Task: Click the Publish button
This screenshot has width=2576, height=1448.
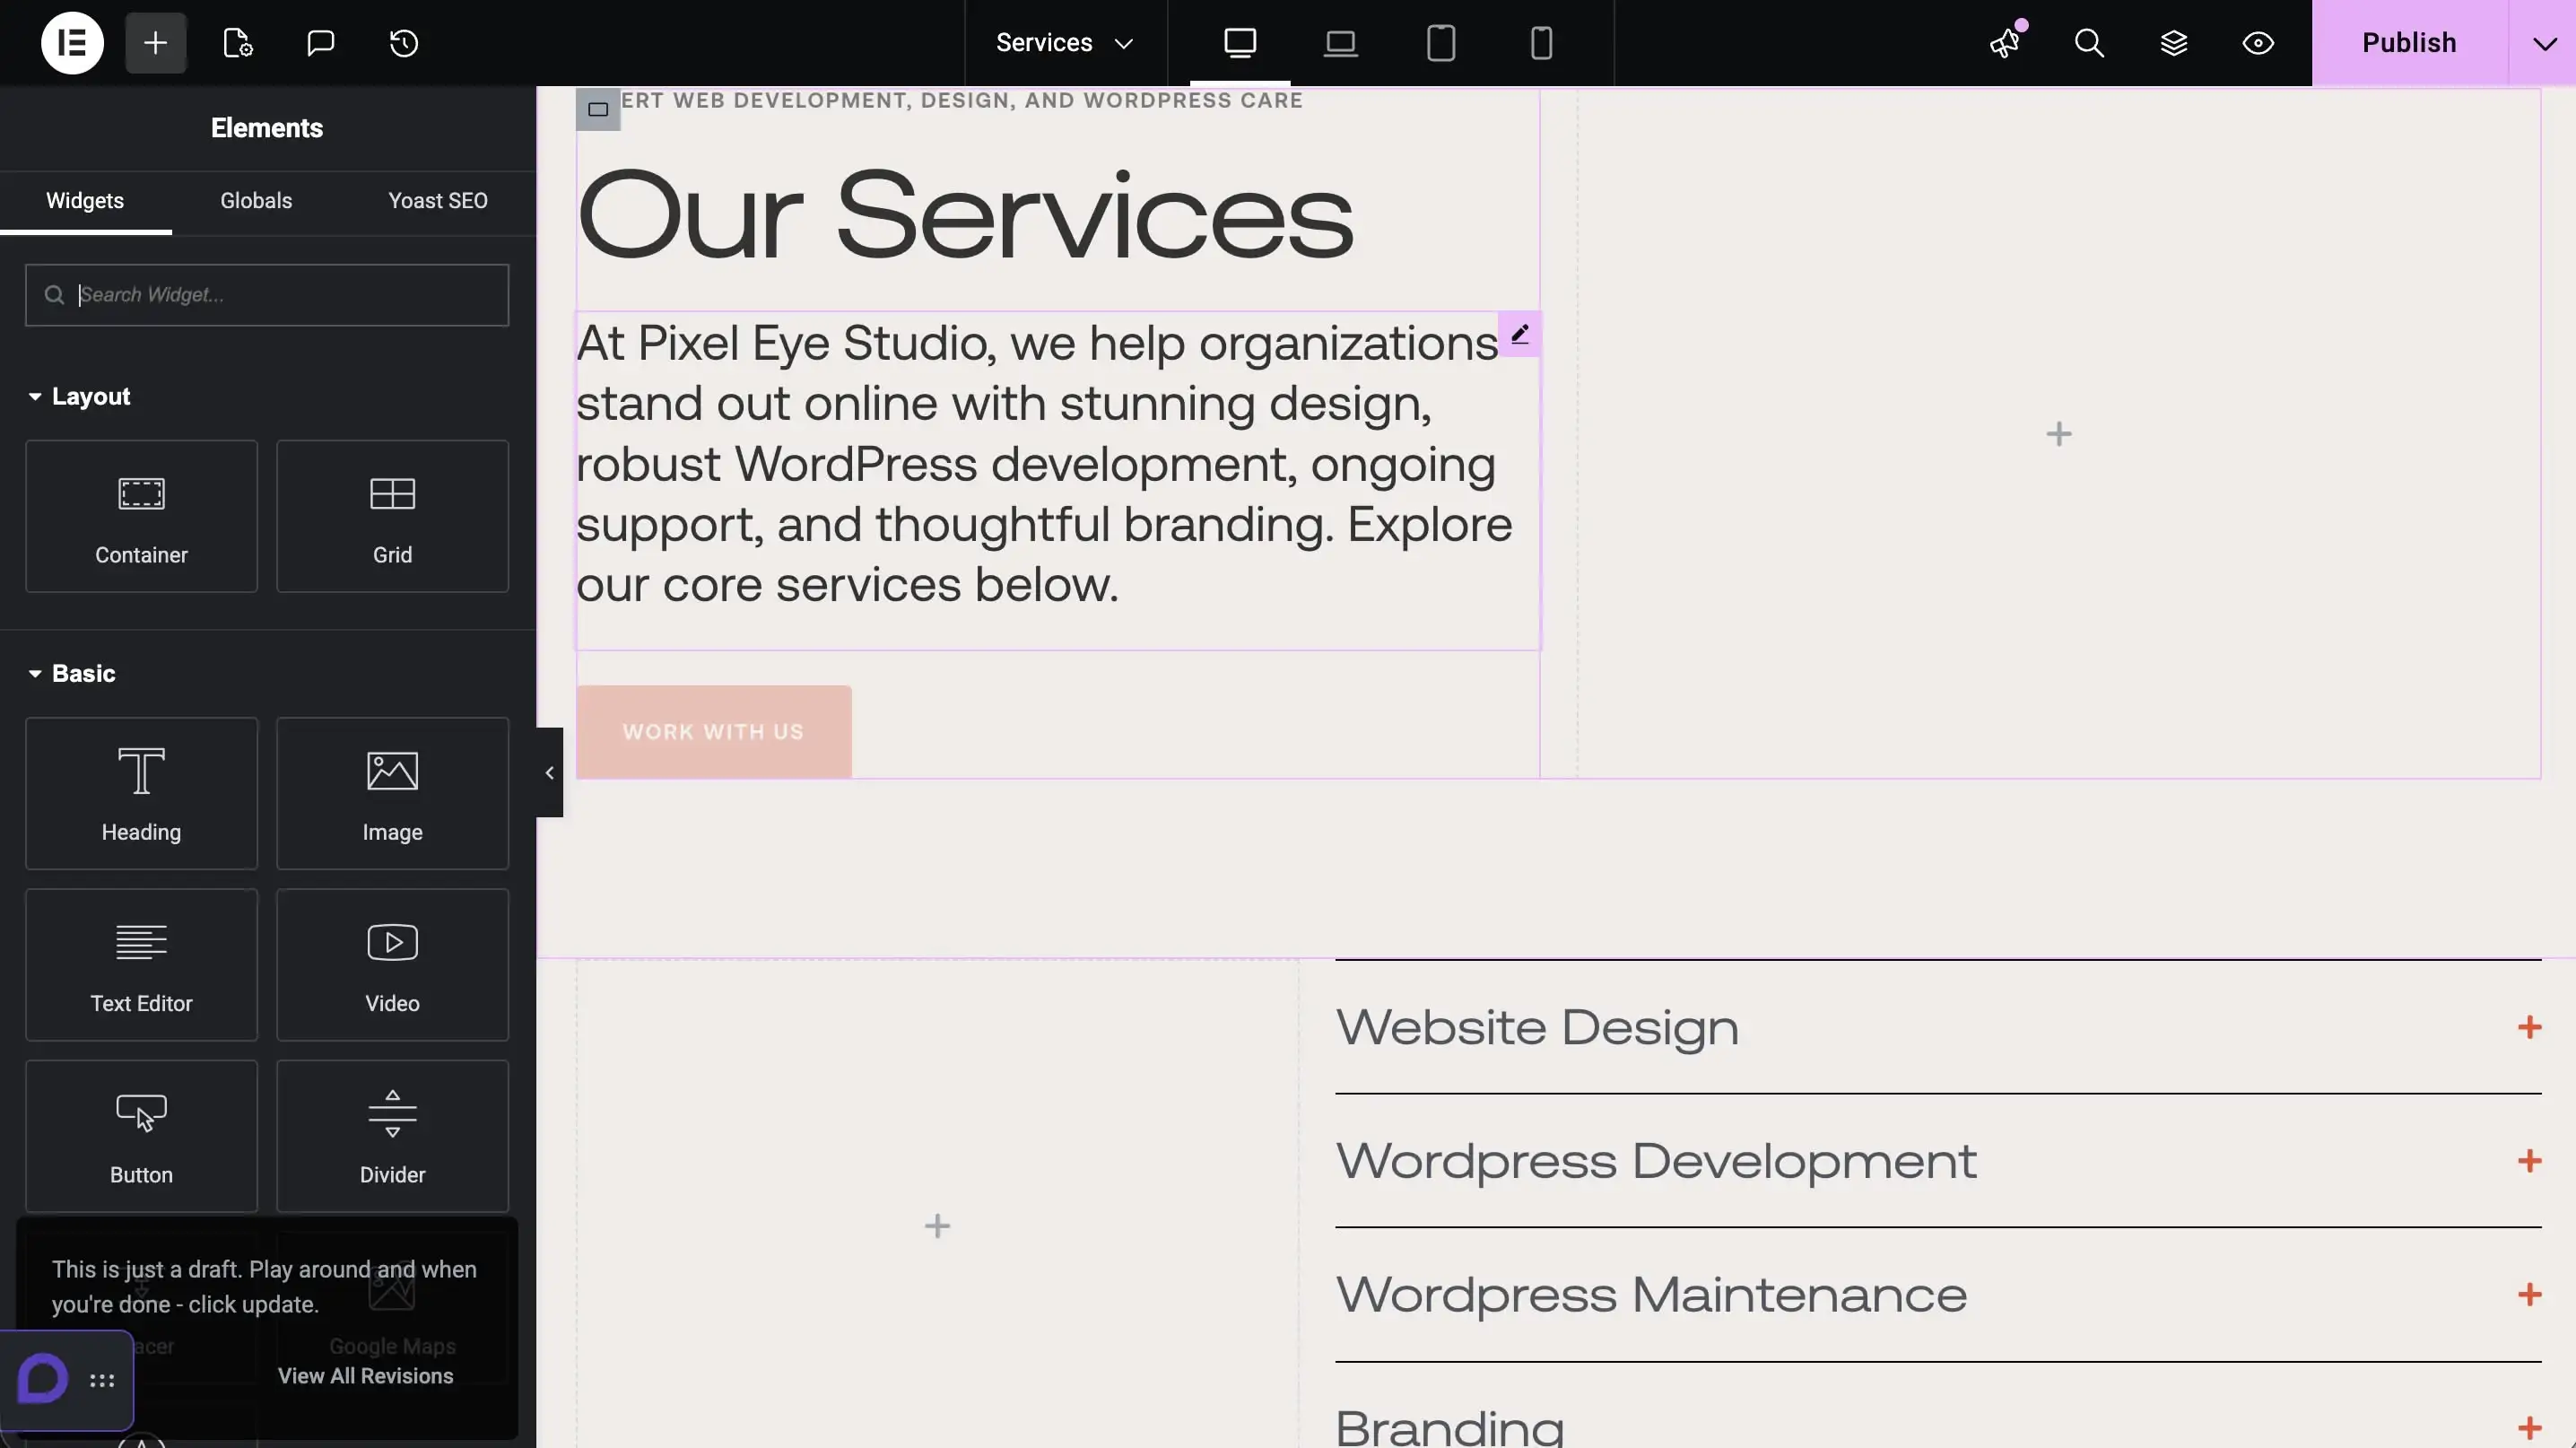Action: coord(2409,43)
